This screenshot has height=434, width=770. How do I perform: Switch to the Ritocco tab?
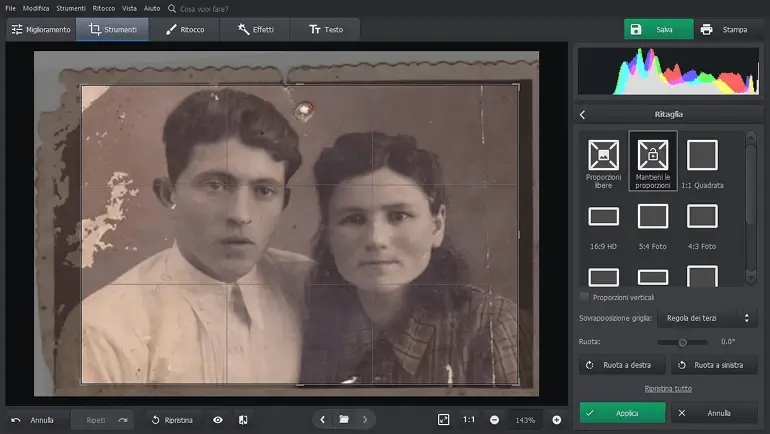point(185,29)
